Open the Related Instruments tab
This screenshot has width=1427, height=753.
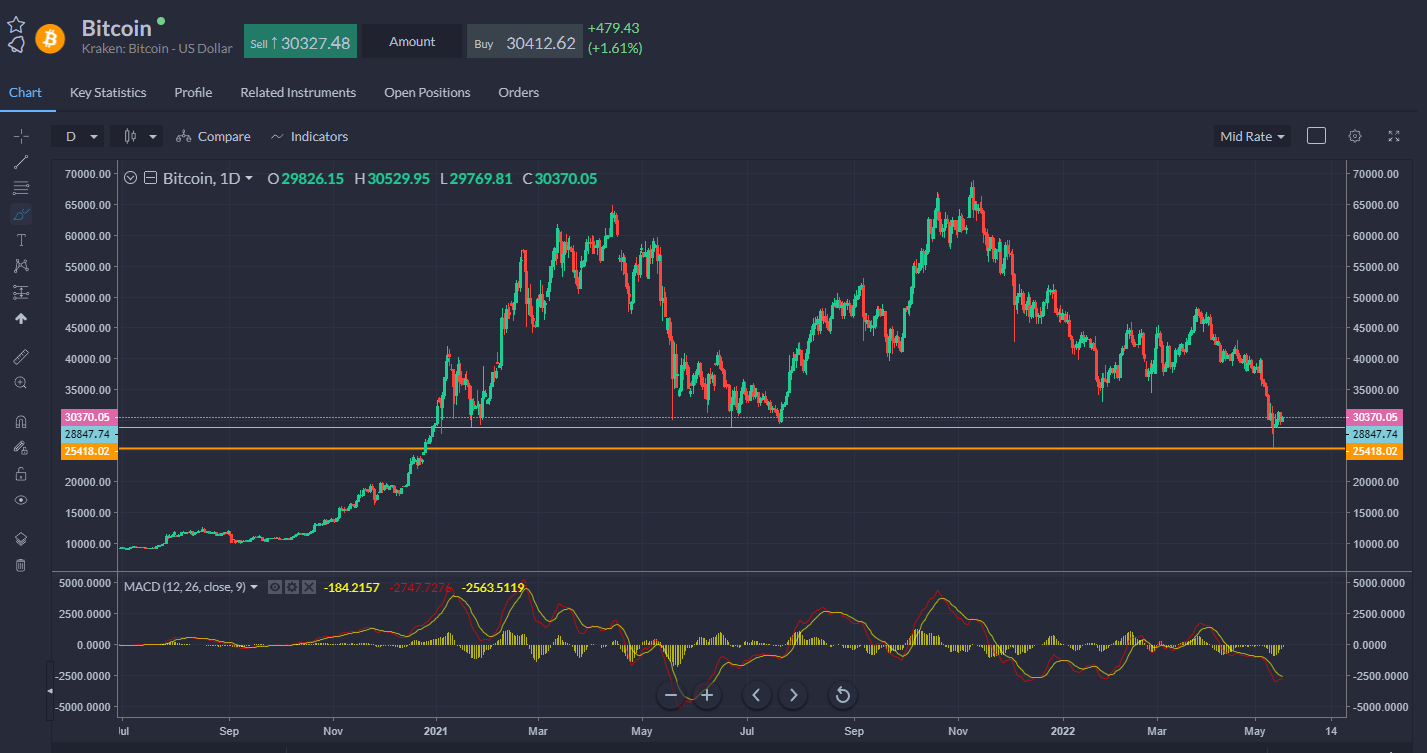298,92
